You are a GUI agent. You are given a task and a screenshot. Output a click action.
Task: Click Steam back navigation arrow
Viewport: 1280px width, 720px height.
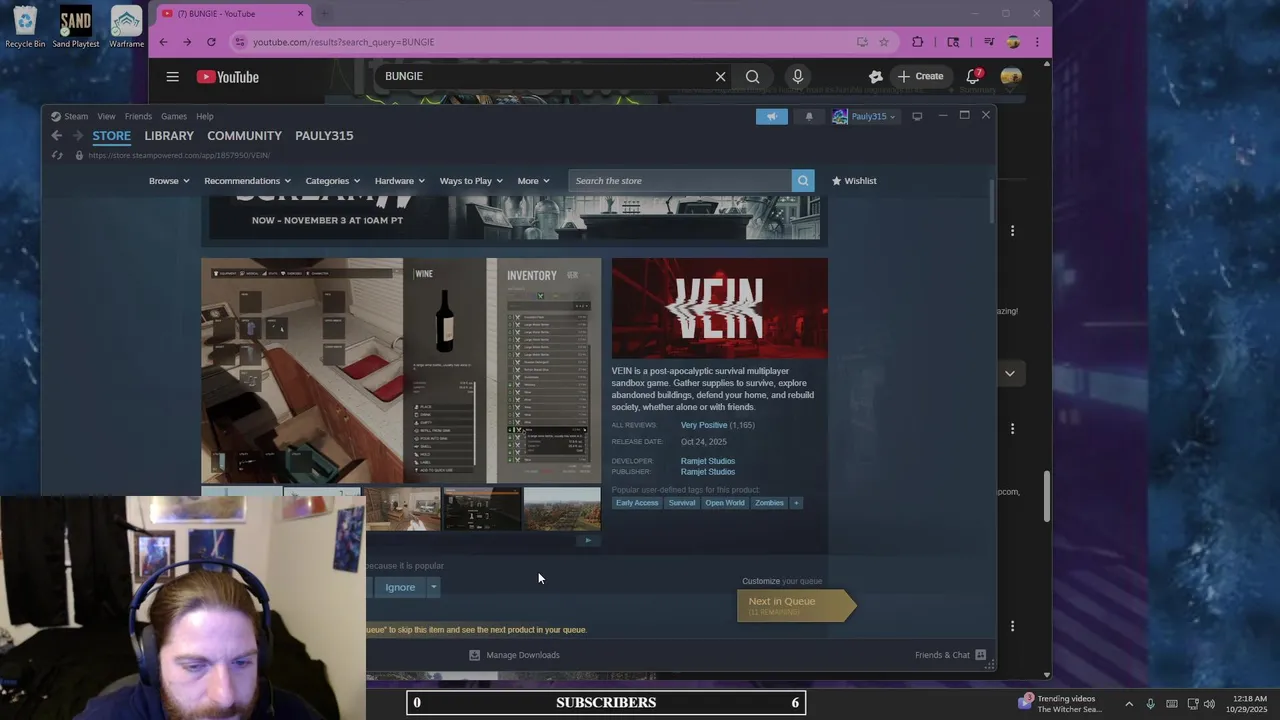[x=57, y=136]
